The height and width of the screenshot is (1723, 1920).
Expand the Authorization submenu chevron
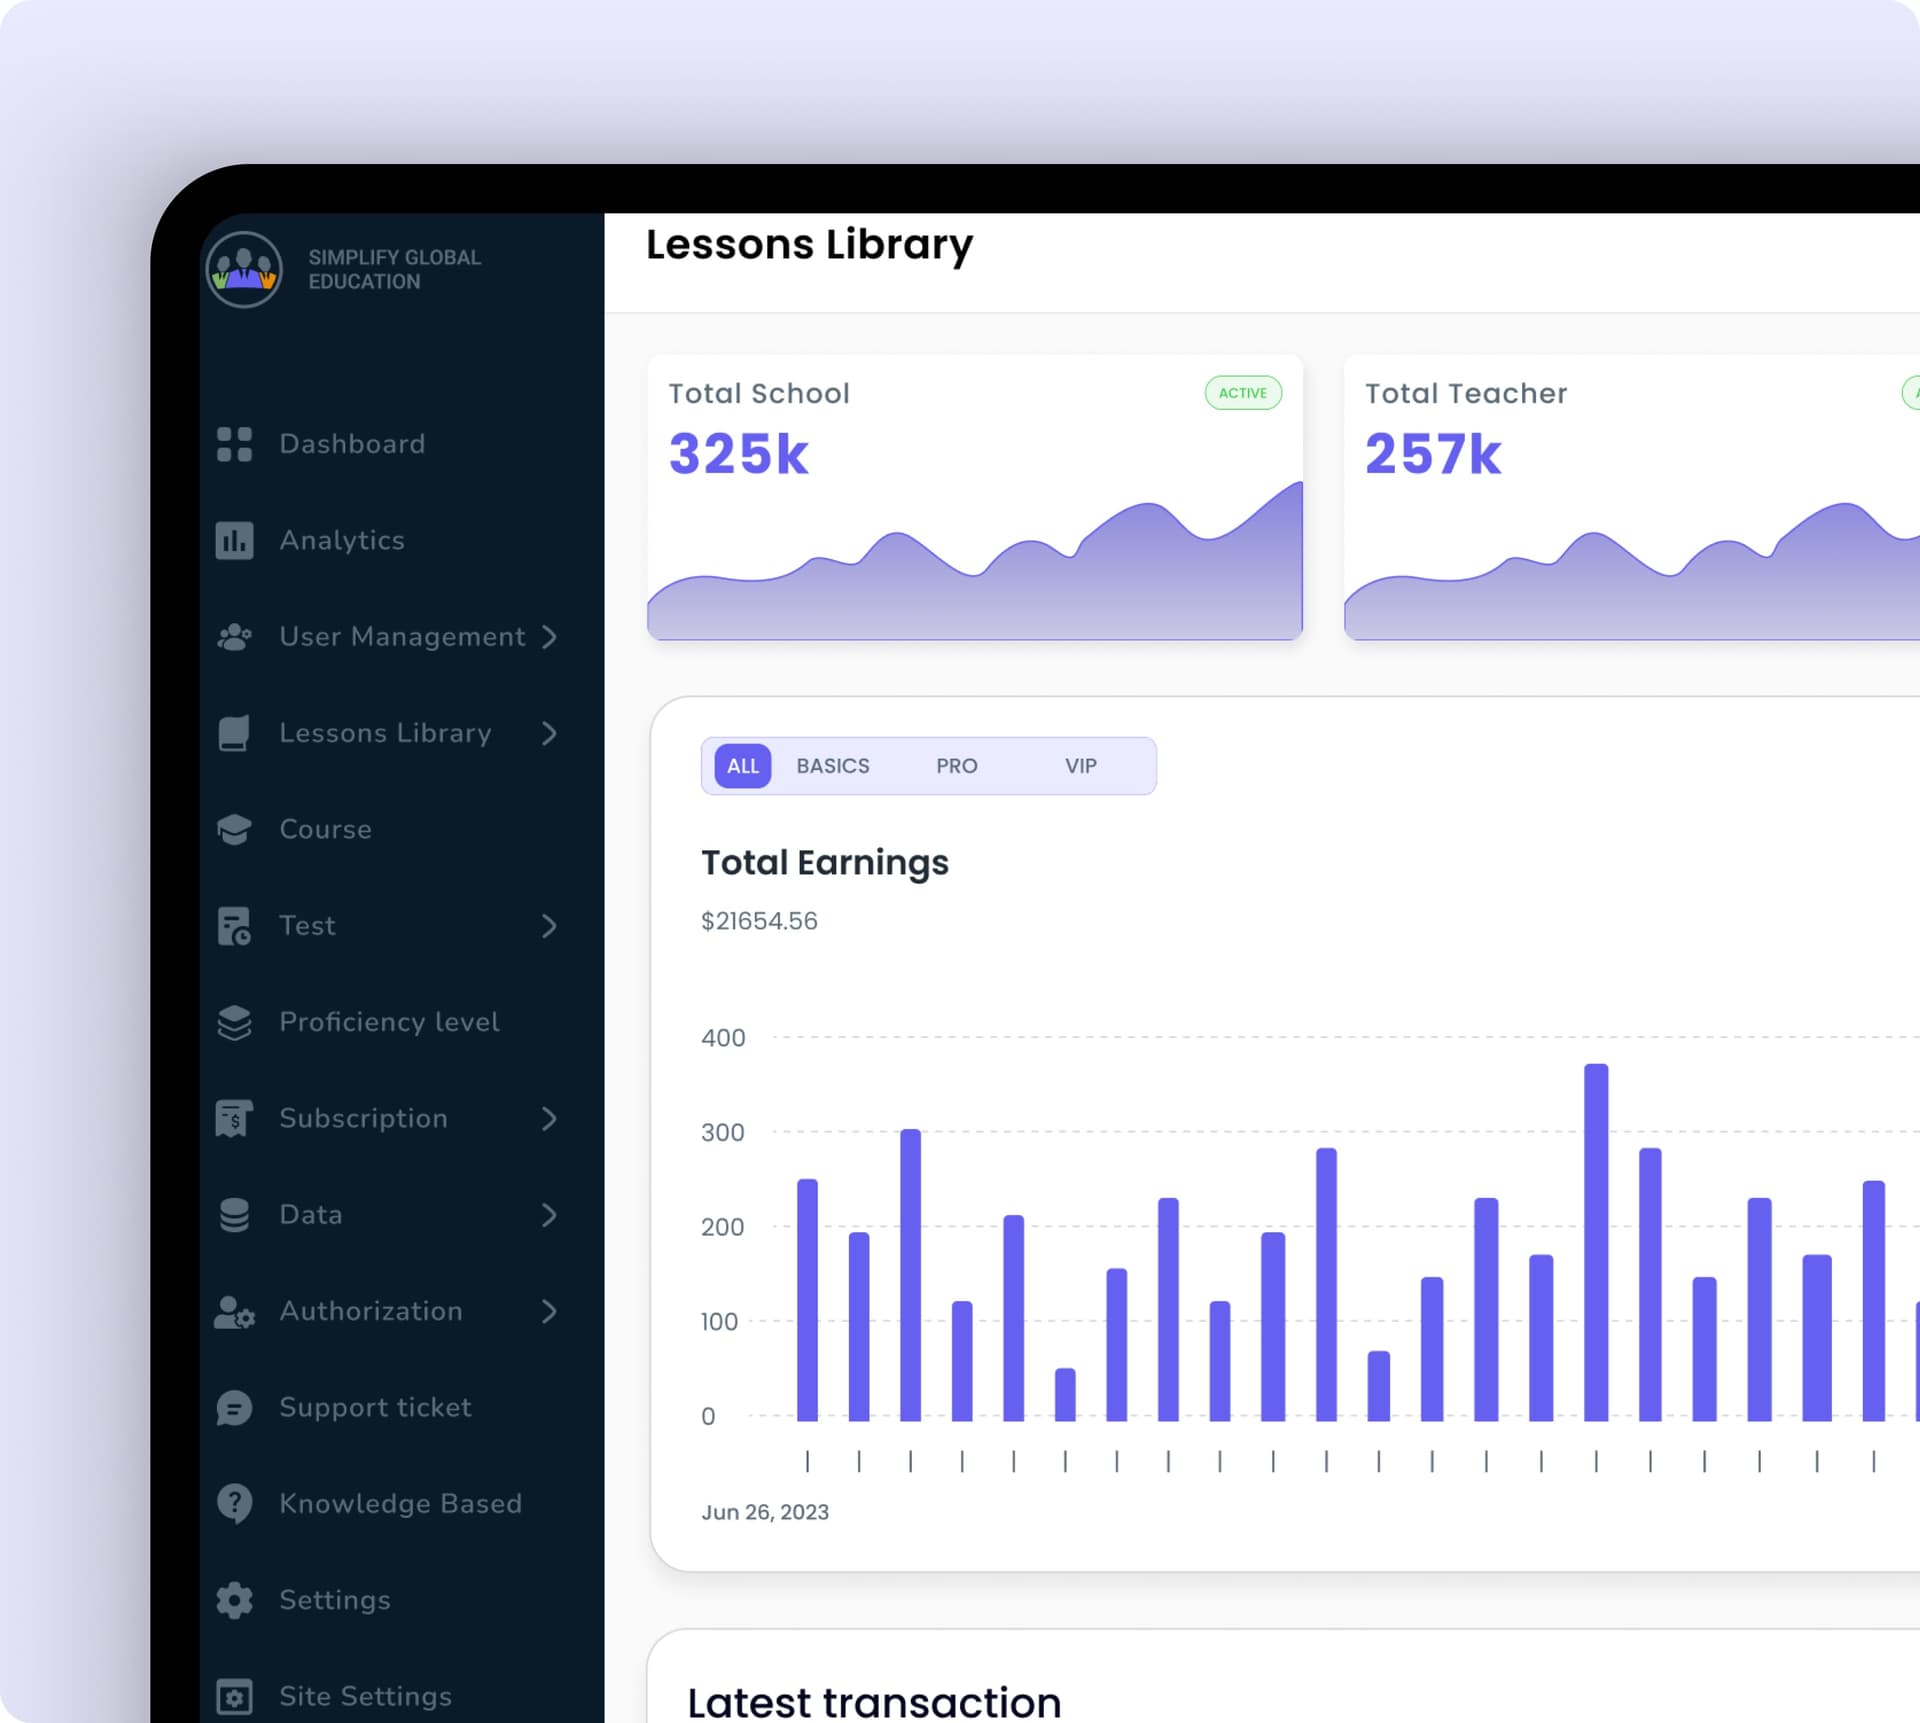point(549,1311)
